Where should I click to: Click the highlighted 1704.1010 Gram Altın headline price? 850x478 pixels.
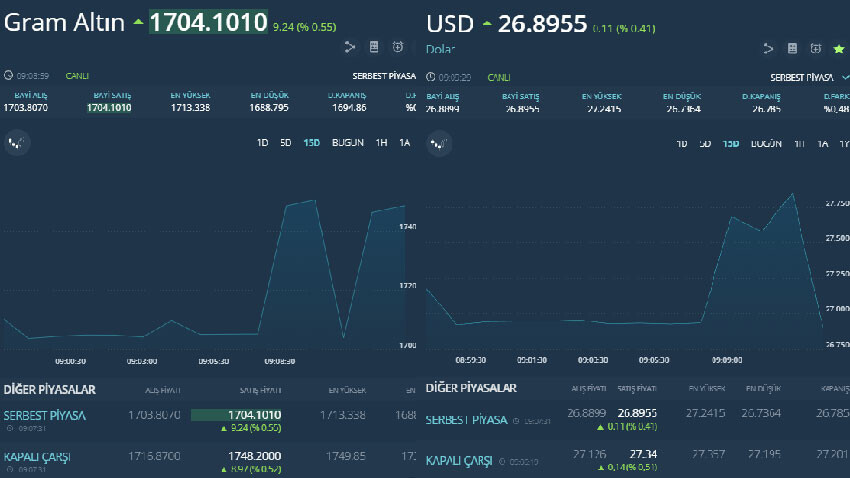coord(208,21)
